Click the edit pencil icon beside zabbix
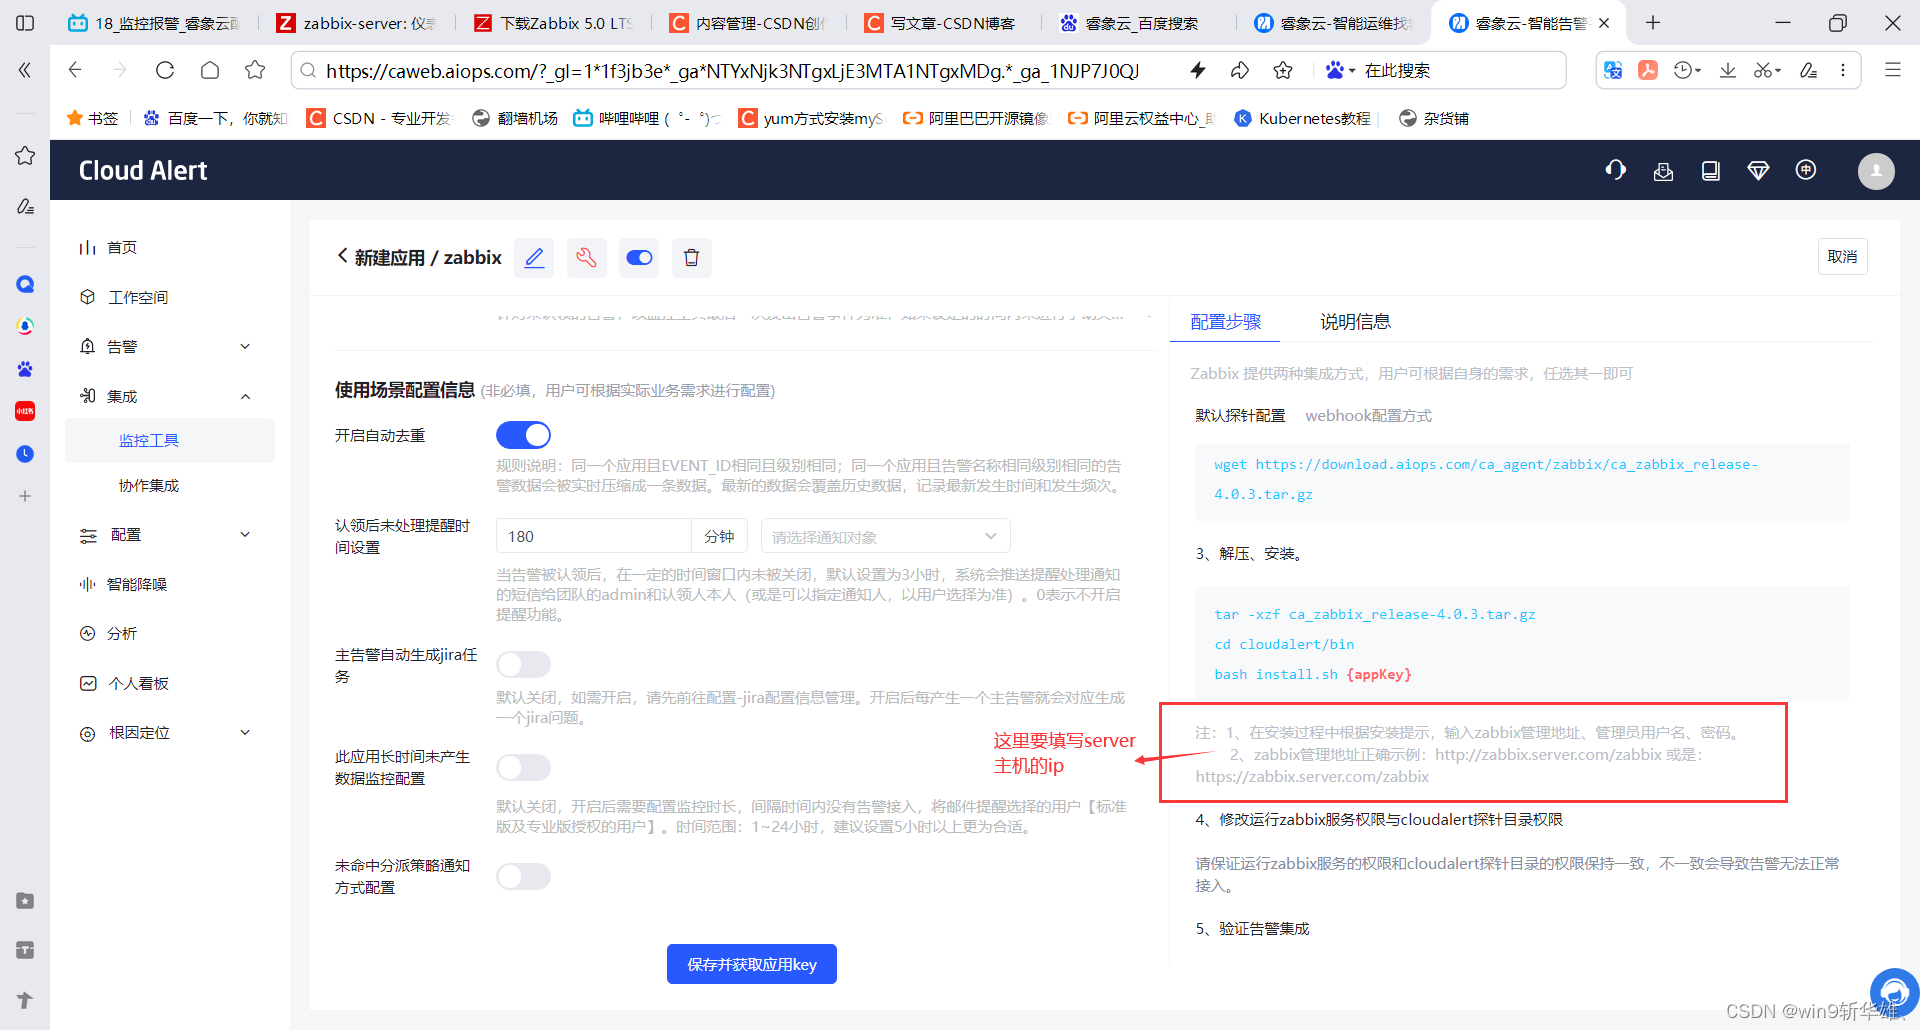Viewport: 1920px width, 1030px height. tap(535, 258)
